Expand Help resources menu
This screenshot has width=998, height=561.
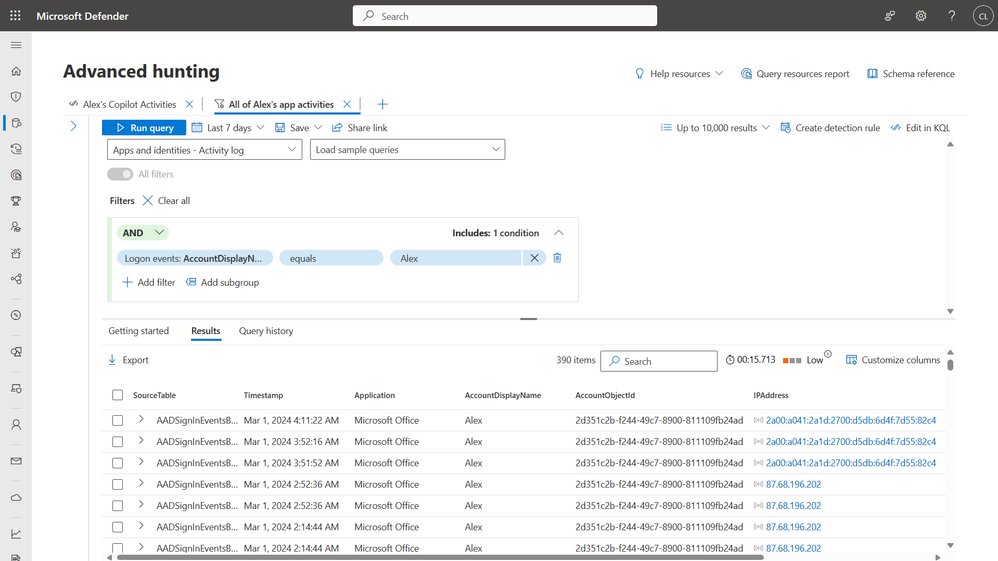click(x=679, y=74)
